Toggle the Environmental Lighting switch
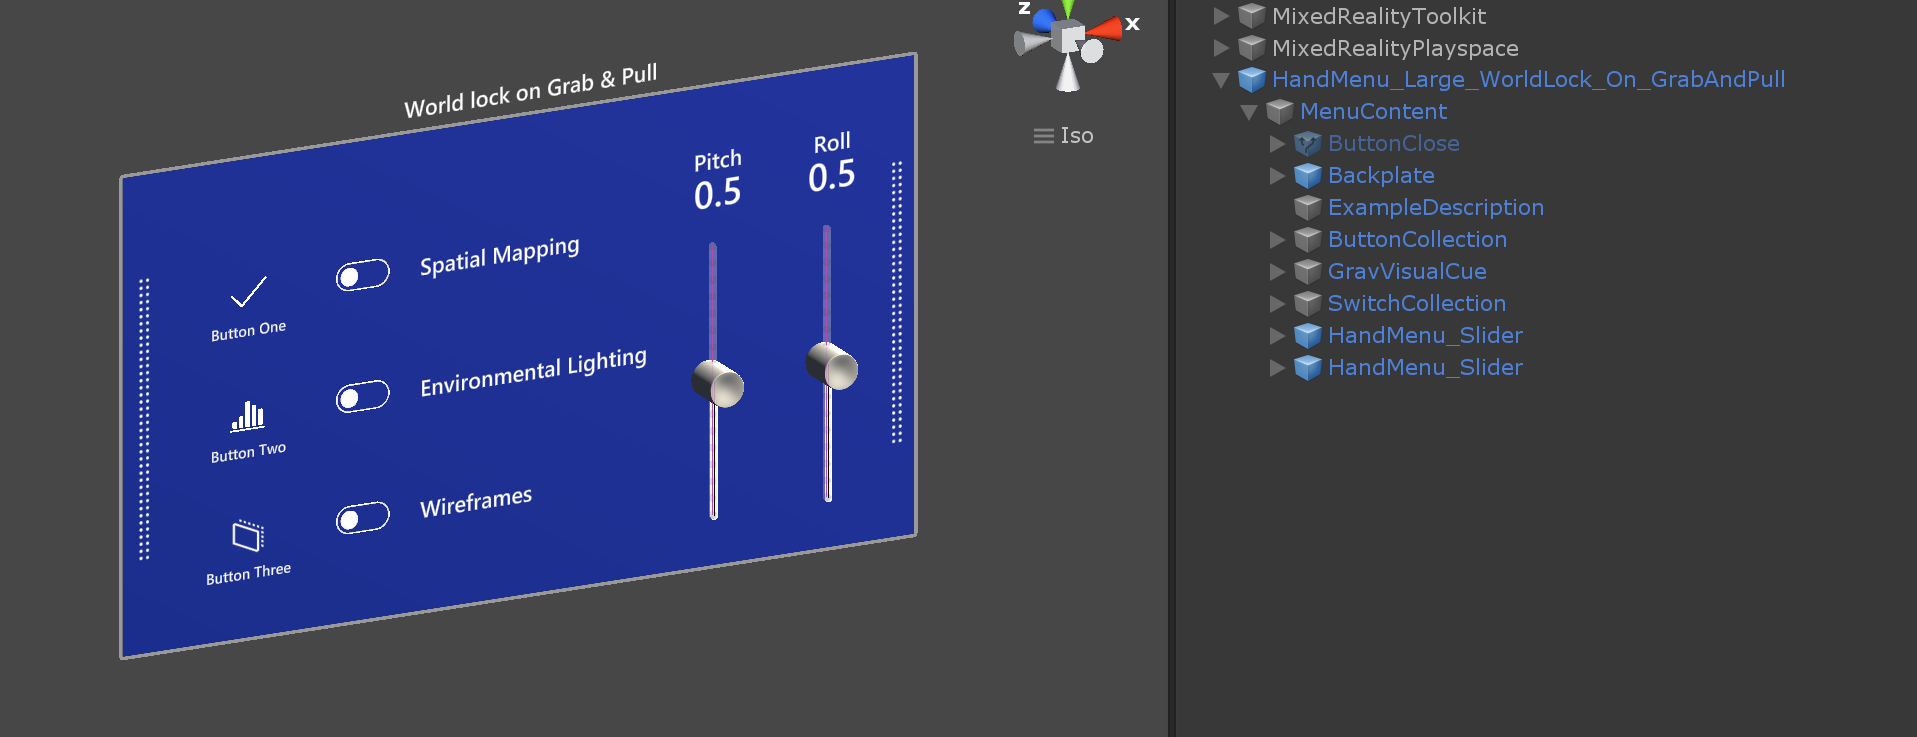This screenshot has height=737, width=1917. [x=363, y=396]
